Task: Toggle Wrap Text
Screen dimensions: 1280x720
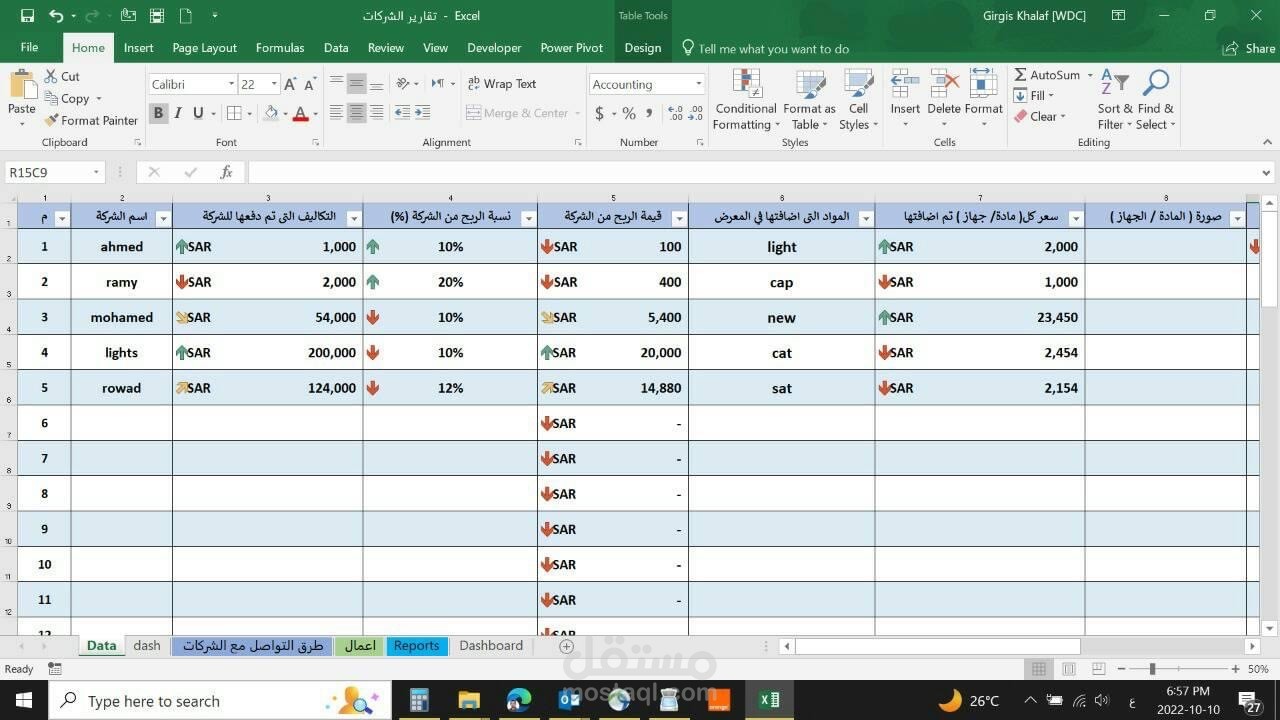Action: [x=502, y=84]
